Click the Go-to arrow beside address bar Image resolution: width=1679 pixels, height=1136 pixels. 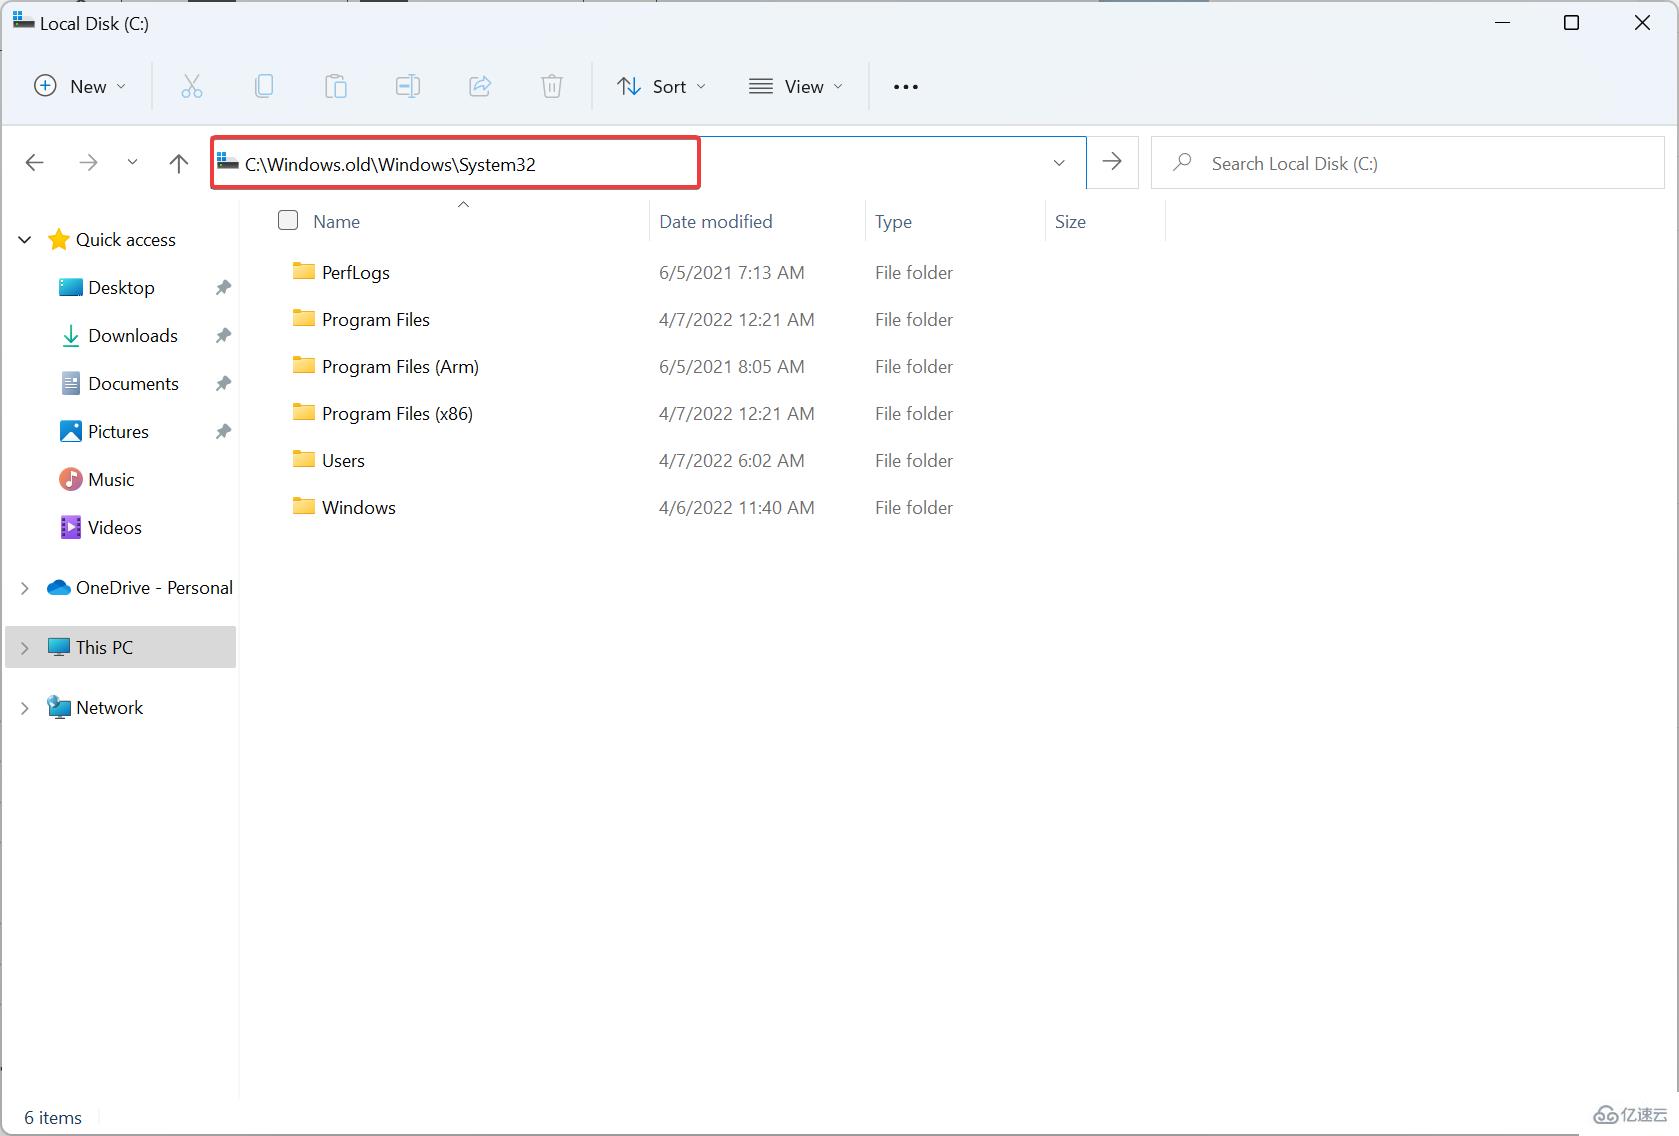click(x=1112, y=162)
